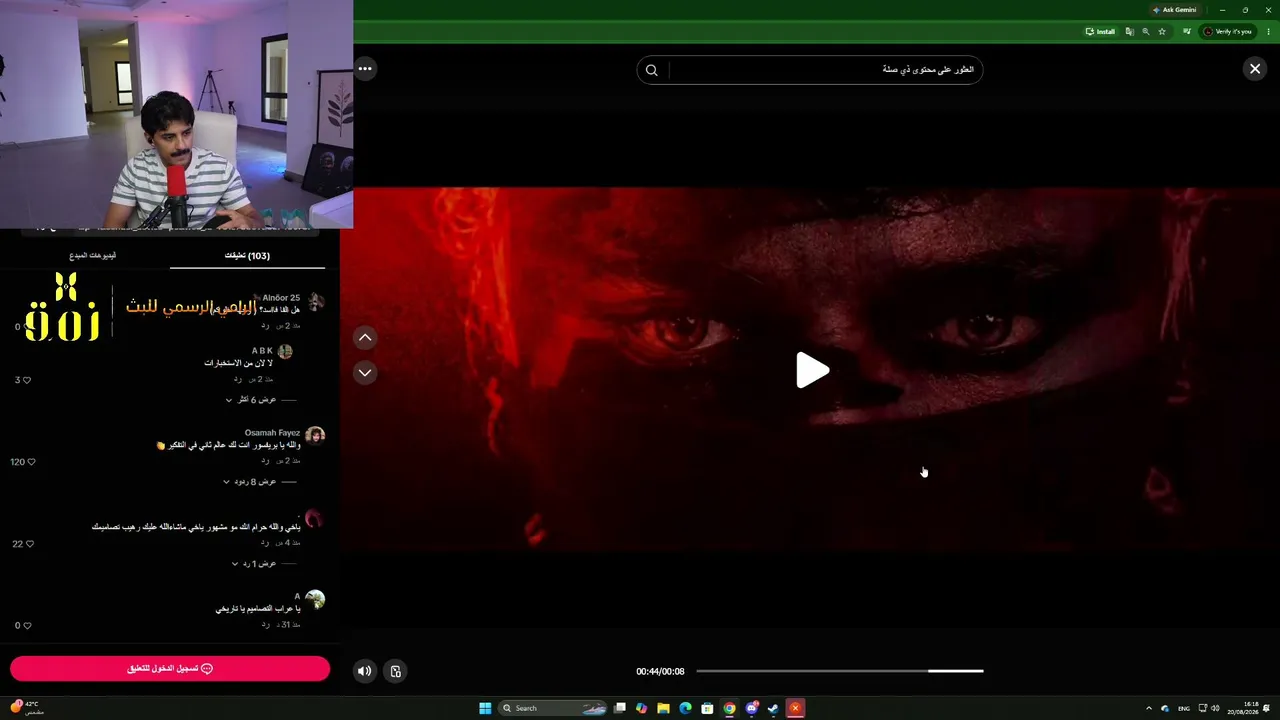
Task: Open Microsoft Store from the taskbar
Action: [x=707, y=708]
